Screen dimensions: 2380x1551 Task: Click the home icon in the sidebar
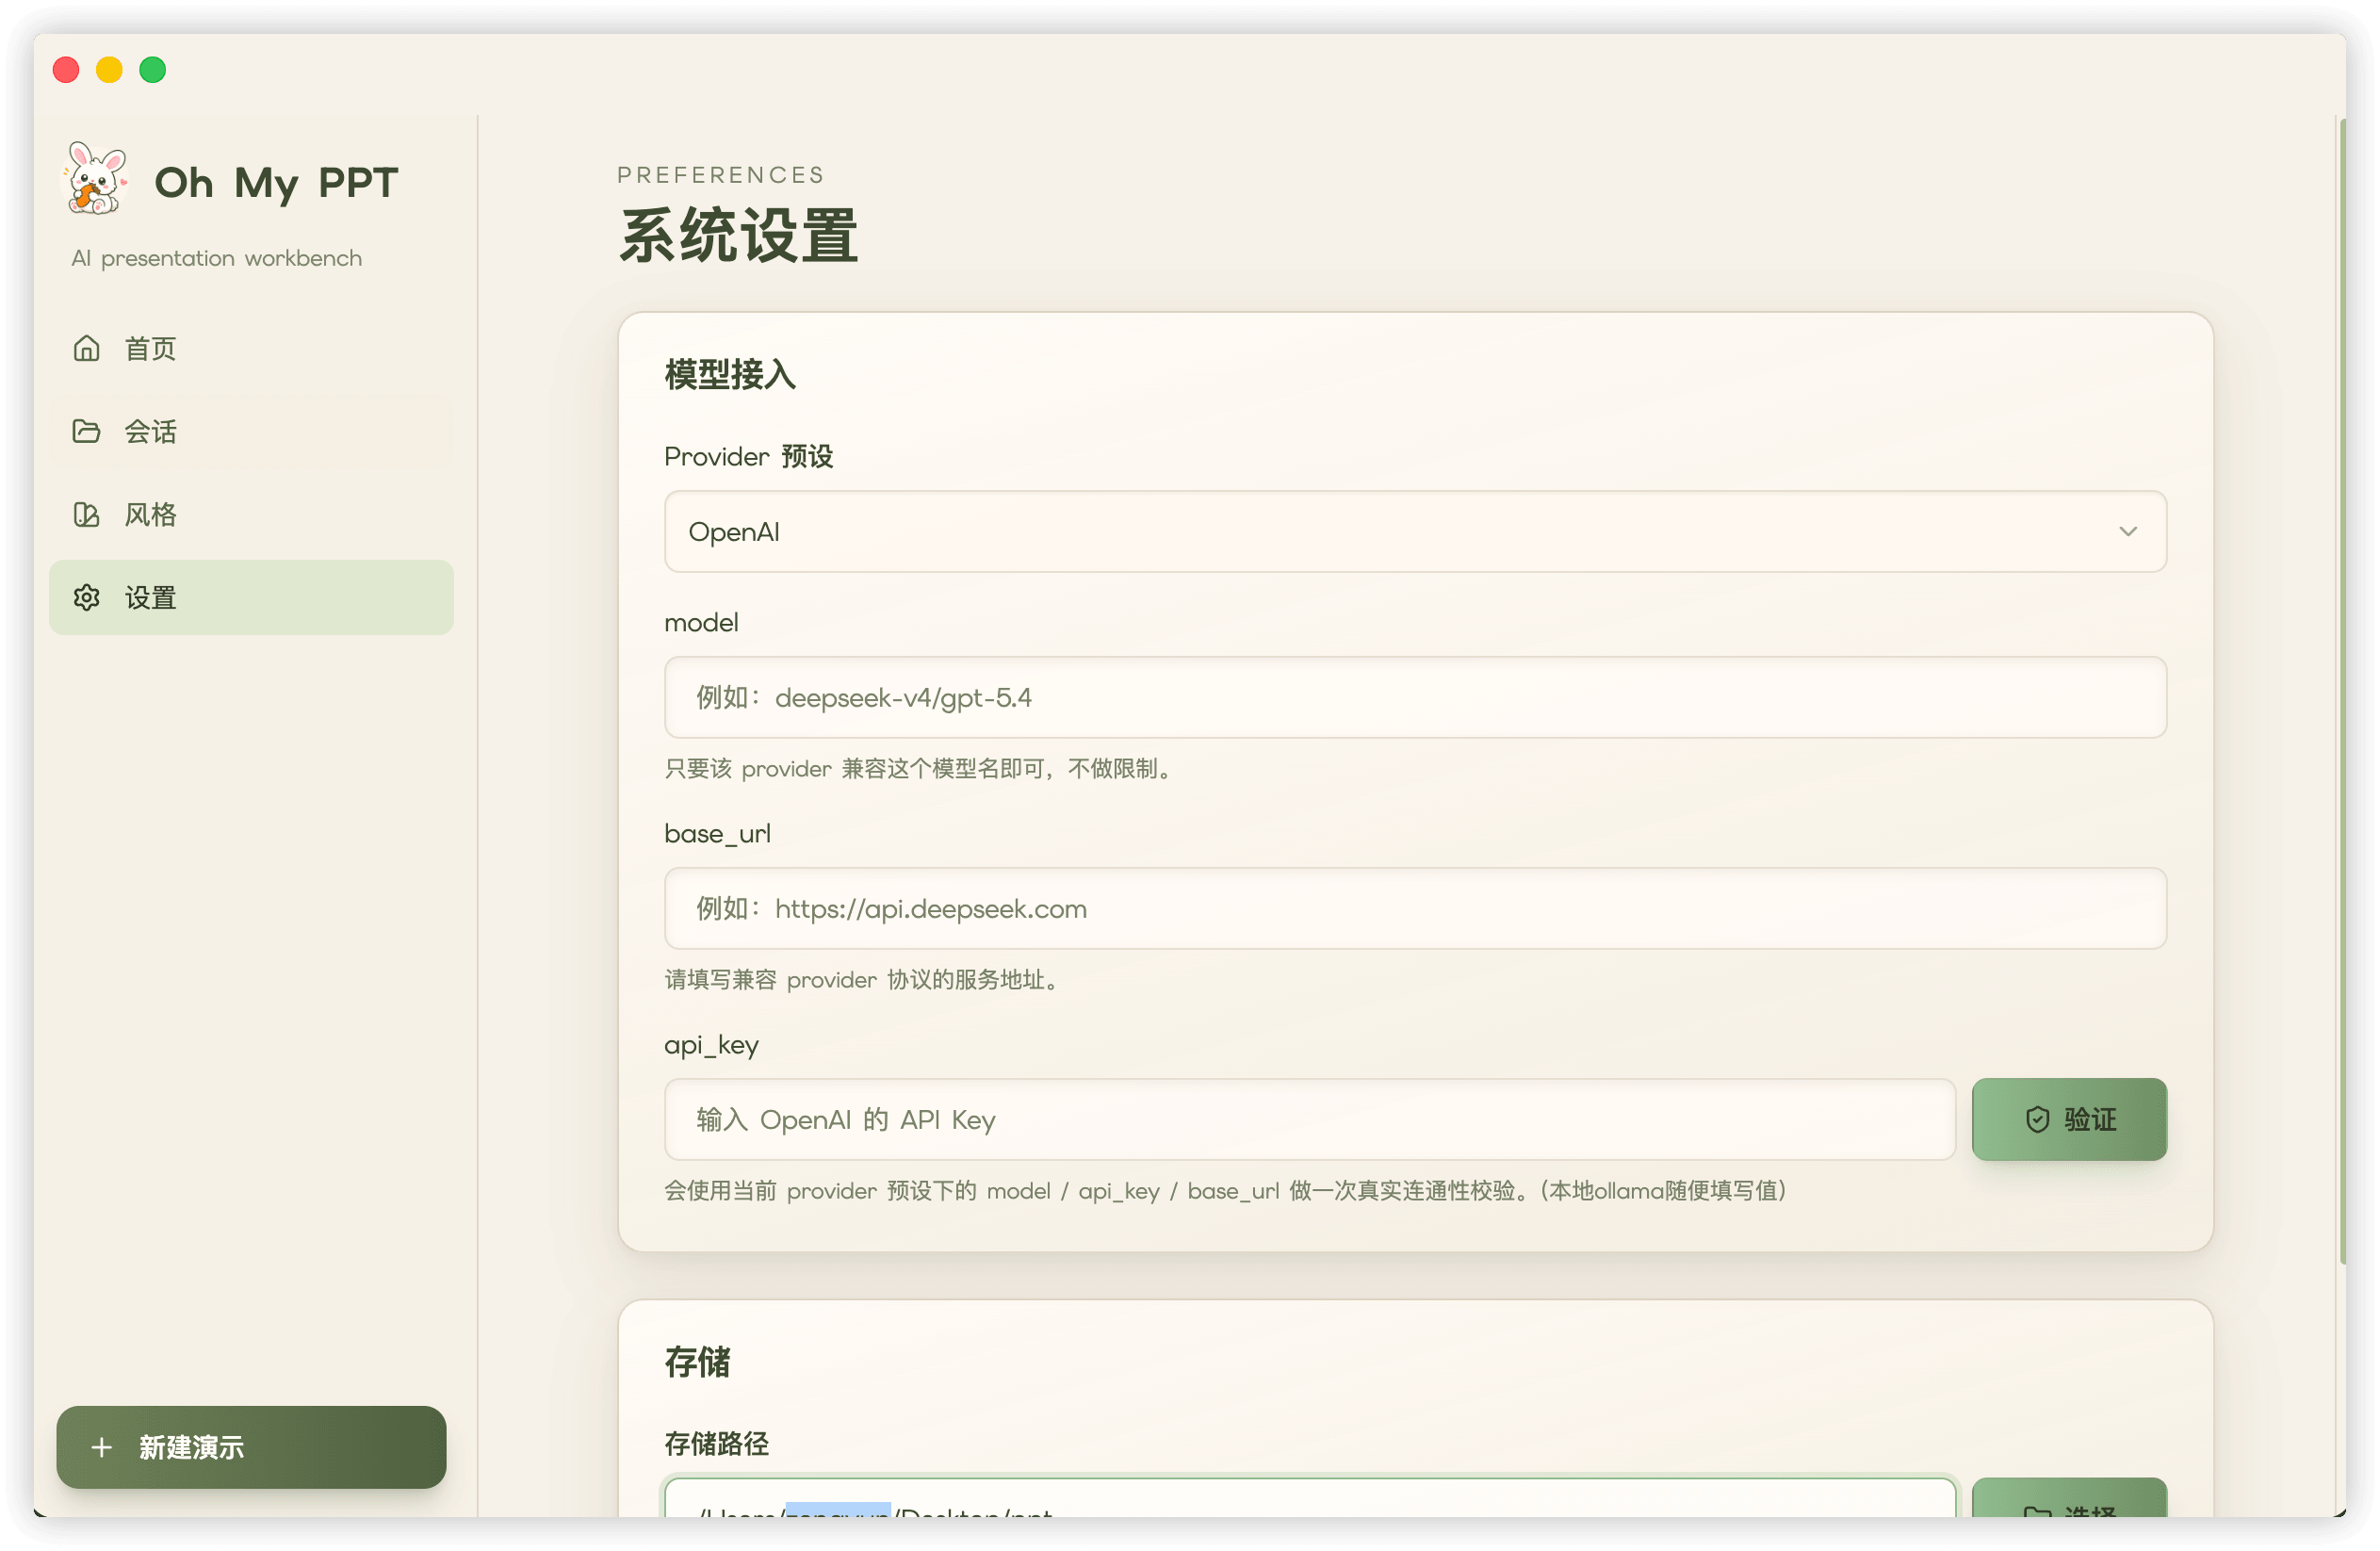pos(87,348)
